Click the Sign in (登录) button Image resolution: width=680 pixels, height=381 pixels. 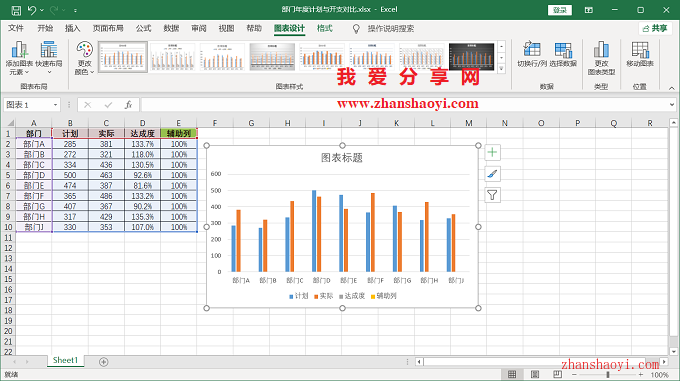pyautogui.click(x=560, y=10)
